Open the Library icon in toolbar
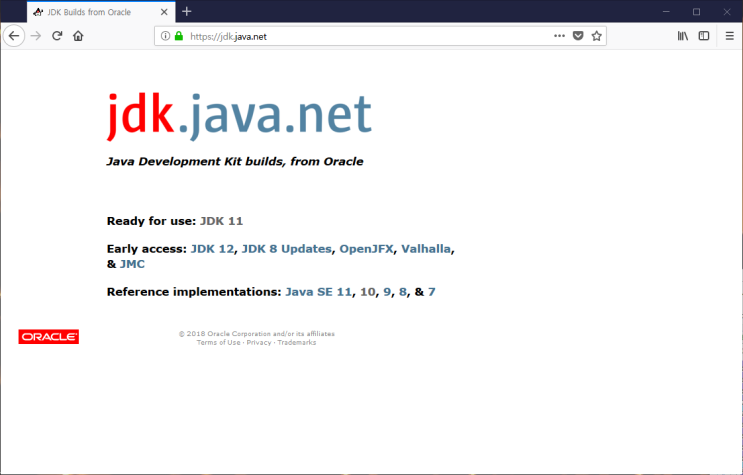The width and height of the screenshot is (743, 475). tap(683, 35)
